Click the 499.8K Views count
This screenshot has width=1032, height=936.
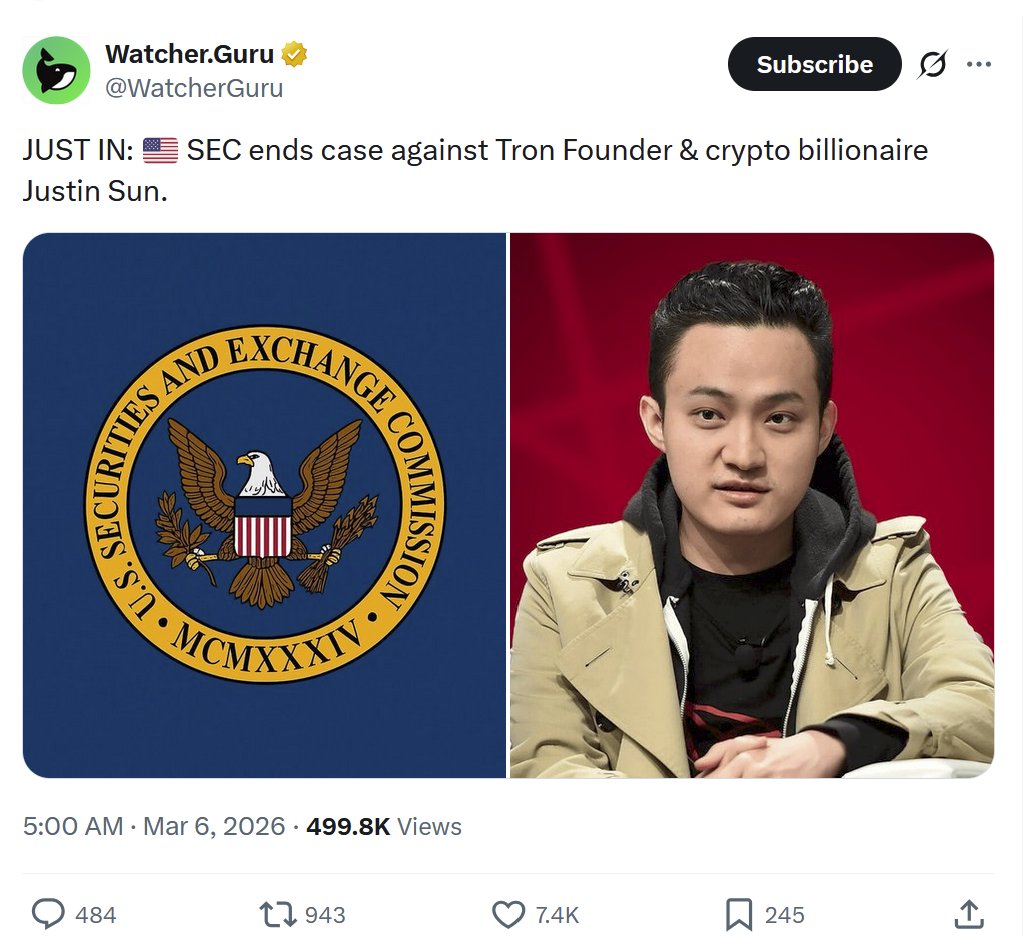pos(384,826)
